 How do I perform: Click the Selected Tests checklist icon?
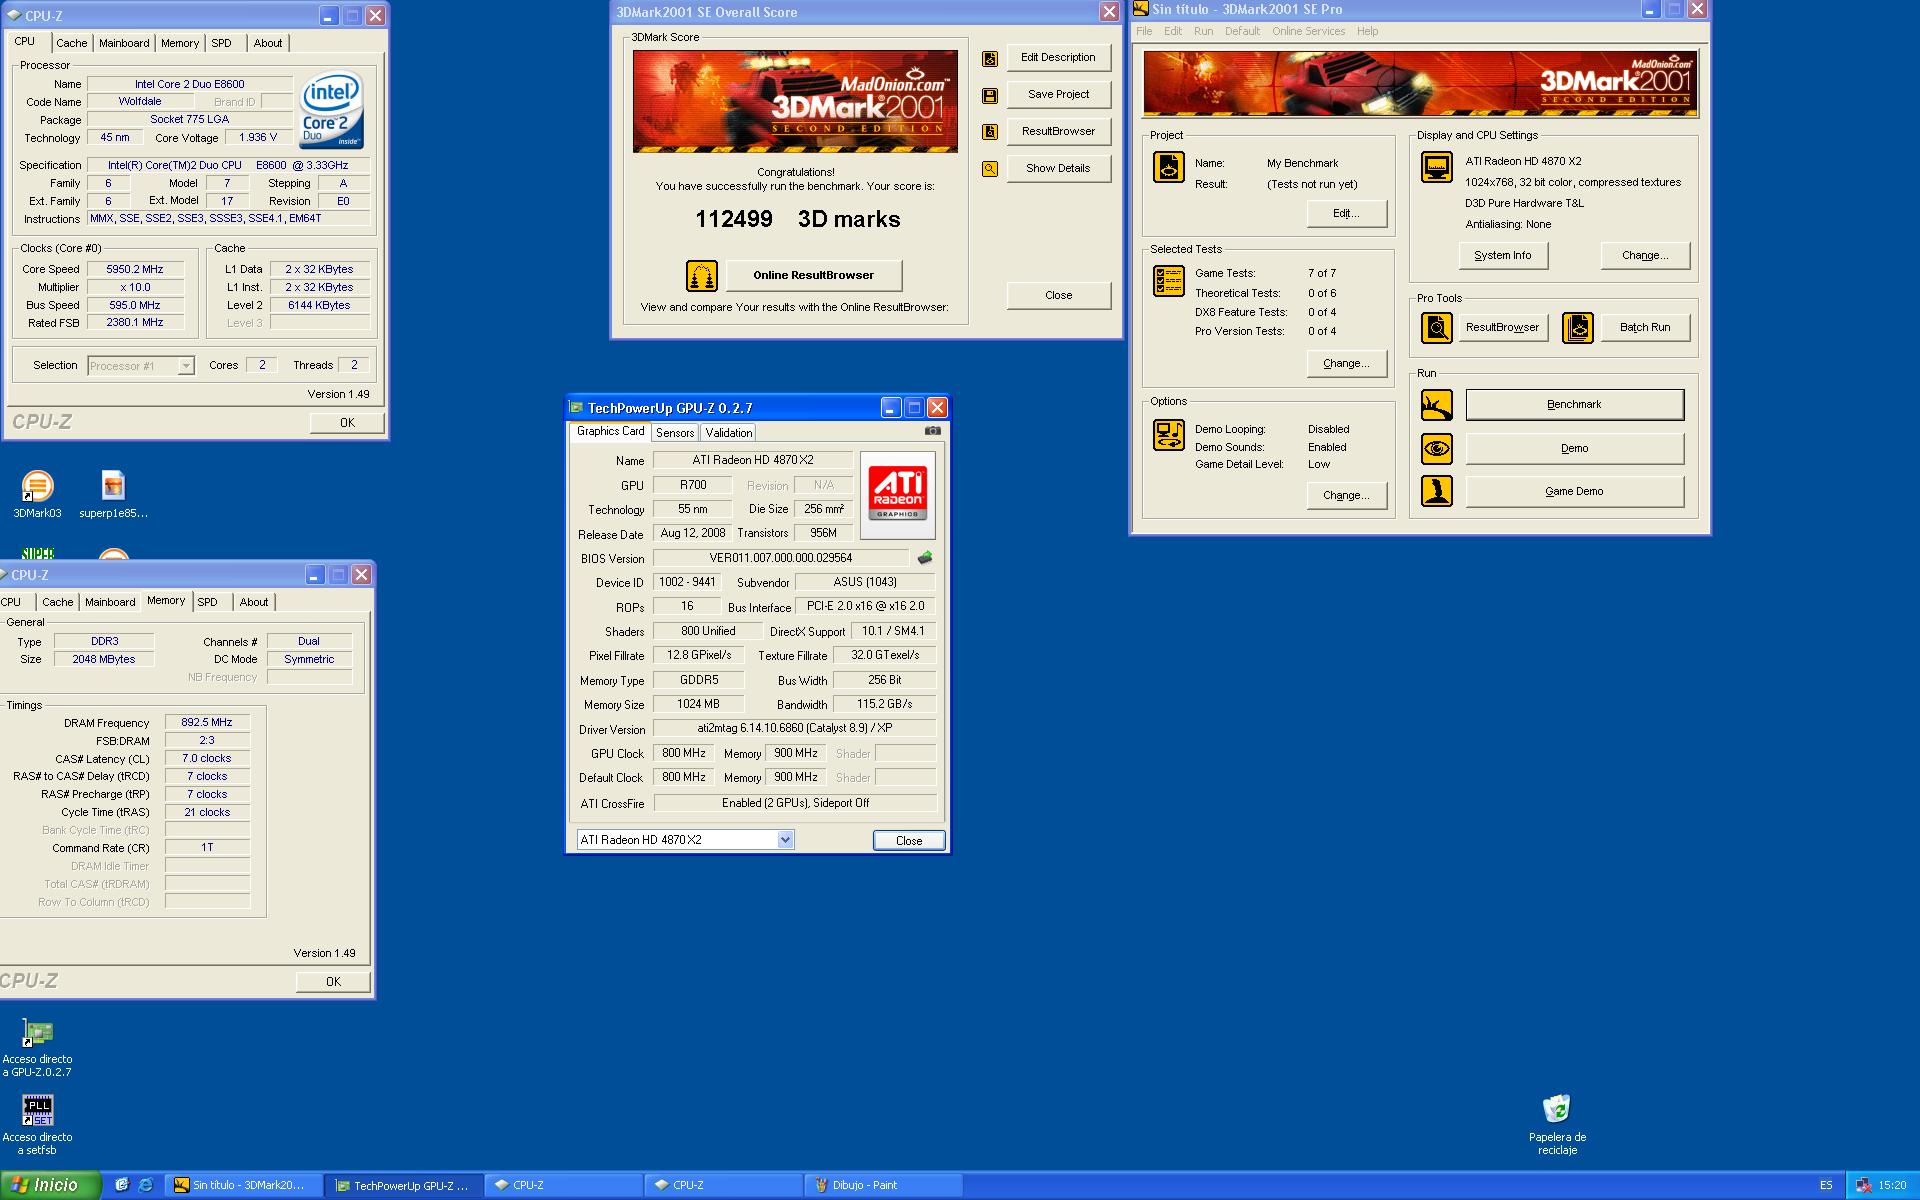point(1168,281)
